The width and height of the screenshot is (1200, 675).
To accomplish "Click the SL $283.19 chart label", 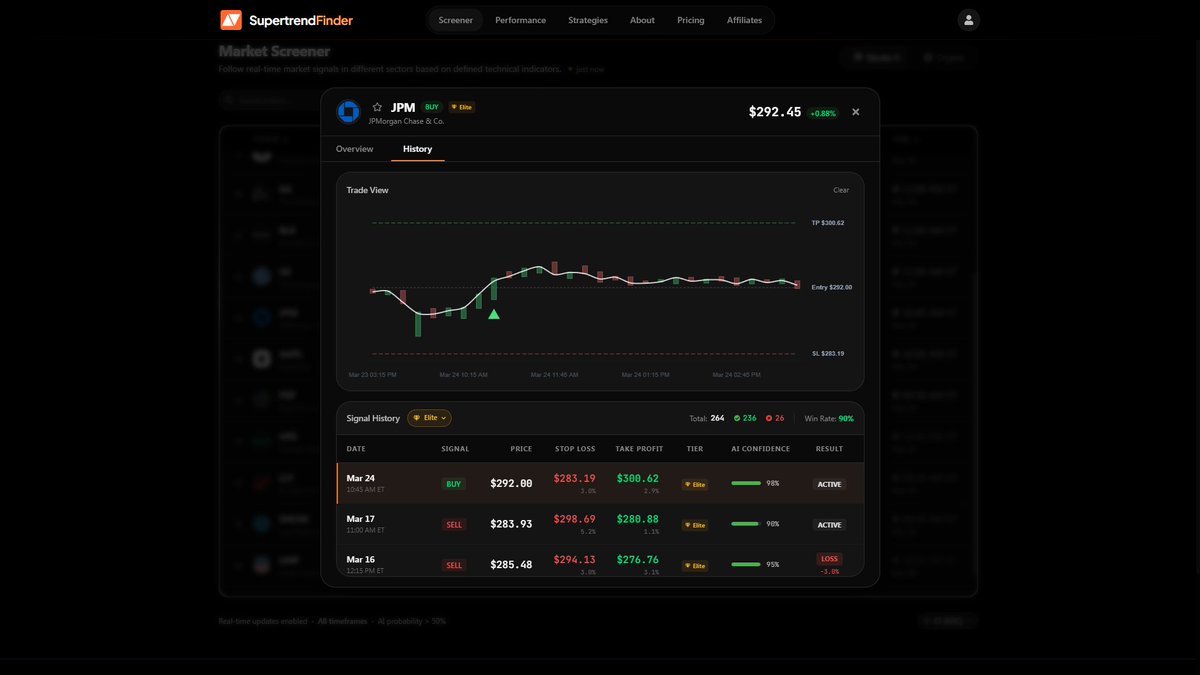I will [828, 354].
